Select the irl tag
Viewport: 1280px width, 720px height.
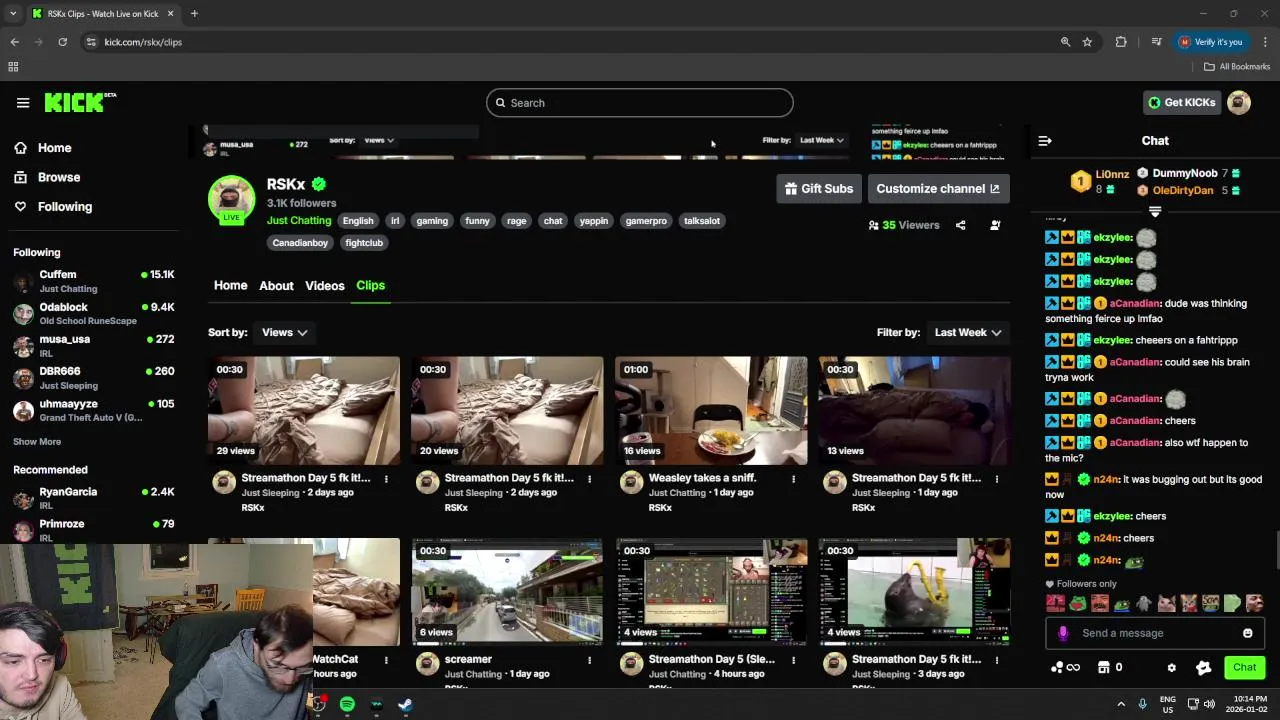coord(395,221)
